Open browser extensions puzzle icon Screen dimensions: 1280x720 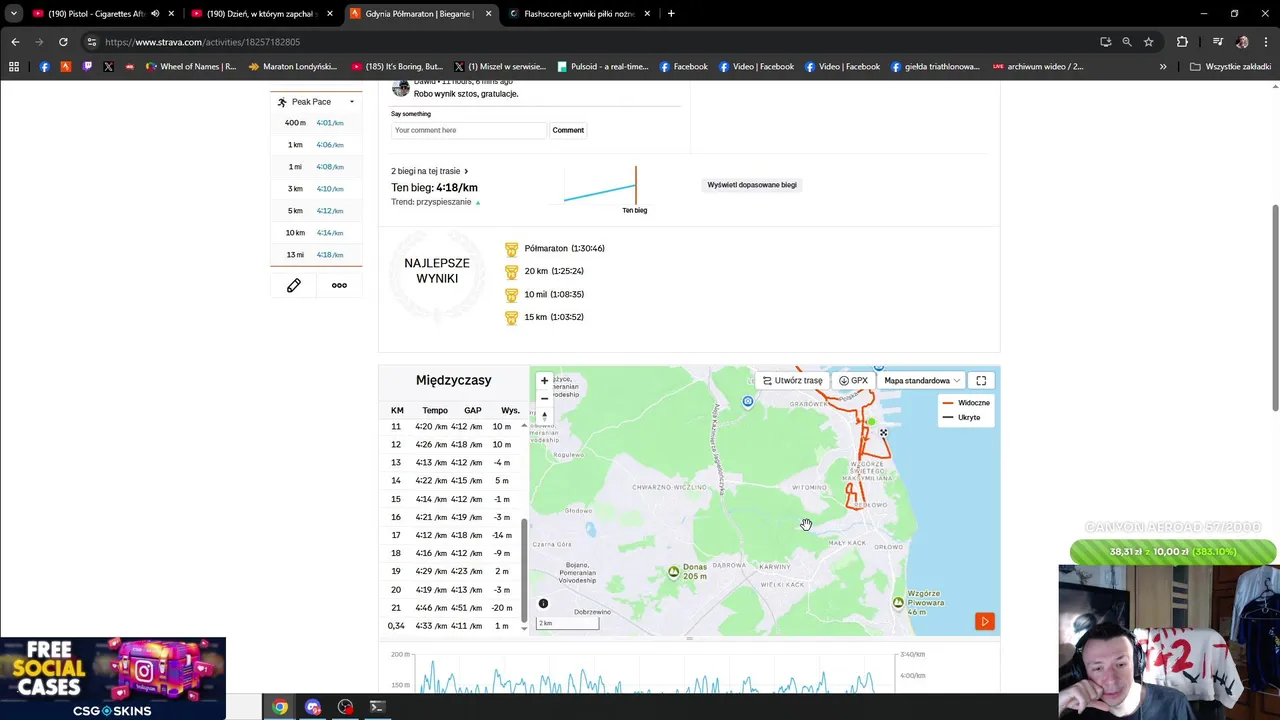[x=1182, y=42]
